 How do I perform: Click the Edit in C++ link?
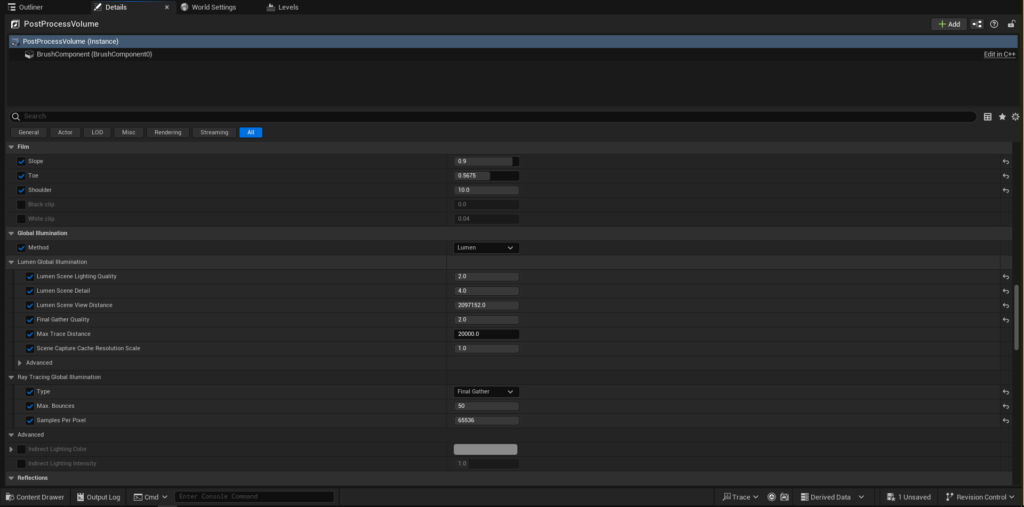point(1000,54)
